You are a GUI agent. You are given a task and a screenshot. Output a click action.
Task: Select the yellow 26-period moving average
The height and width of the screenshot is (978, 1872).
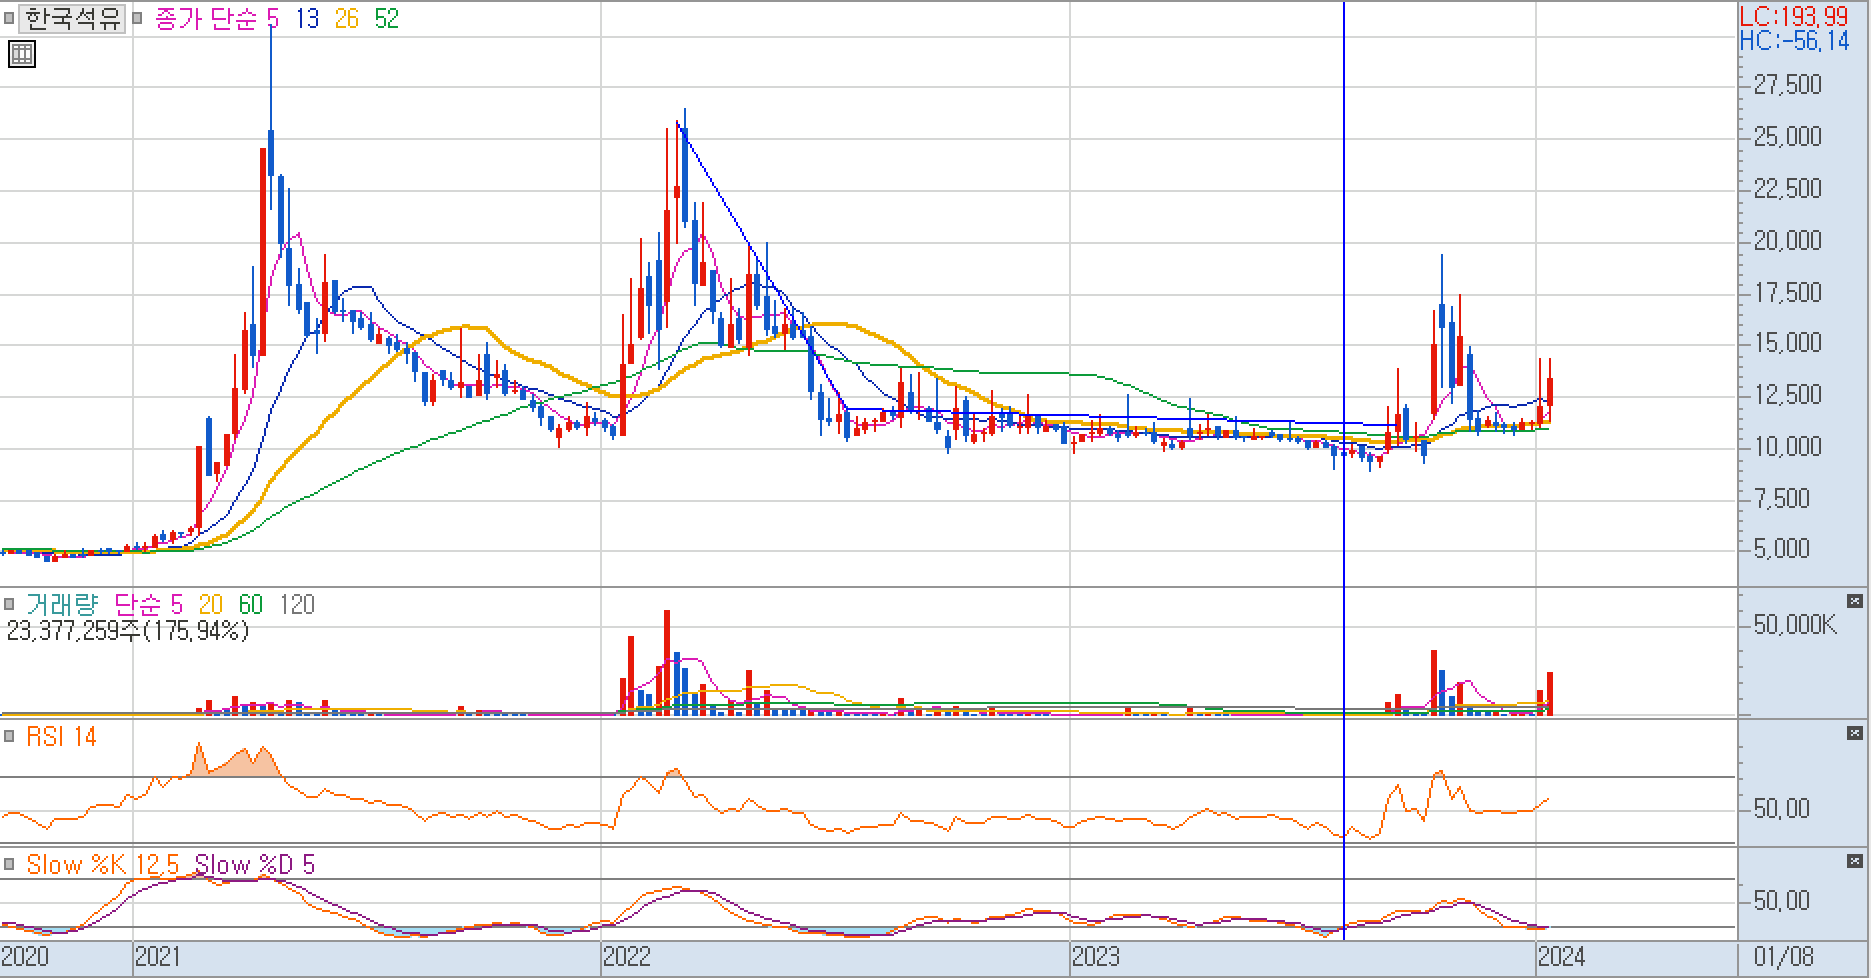point(347,19)
